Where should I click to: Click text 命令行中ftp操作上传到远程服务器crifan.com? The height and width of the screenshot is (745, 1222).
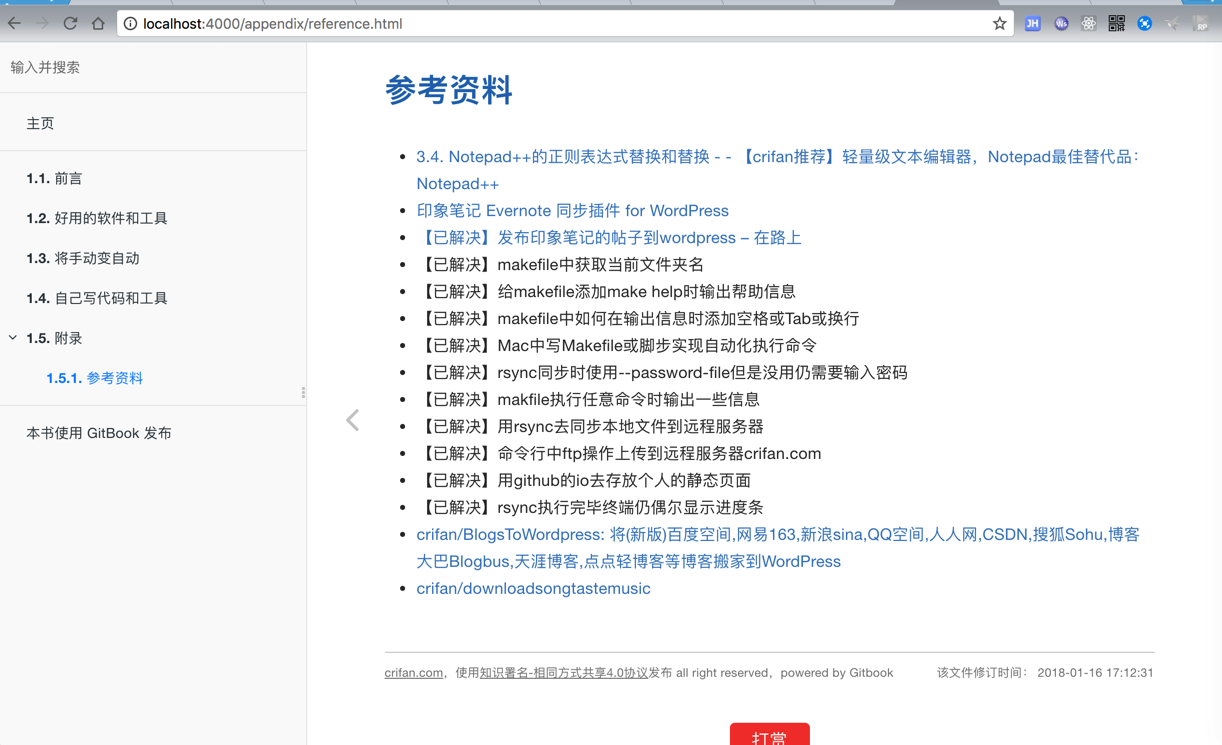[659, 454]
